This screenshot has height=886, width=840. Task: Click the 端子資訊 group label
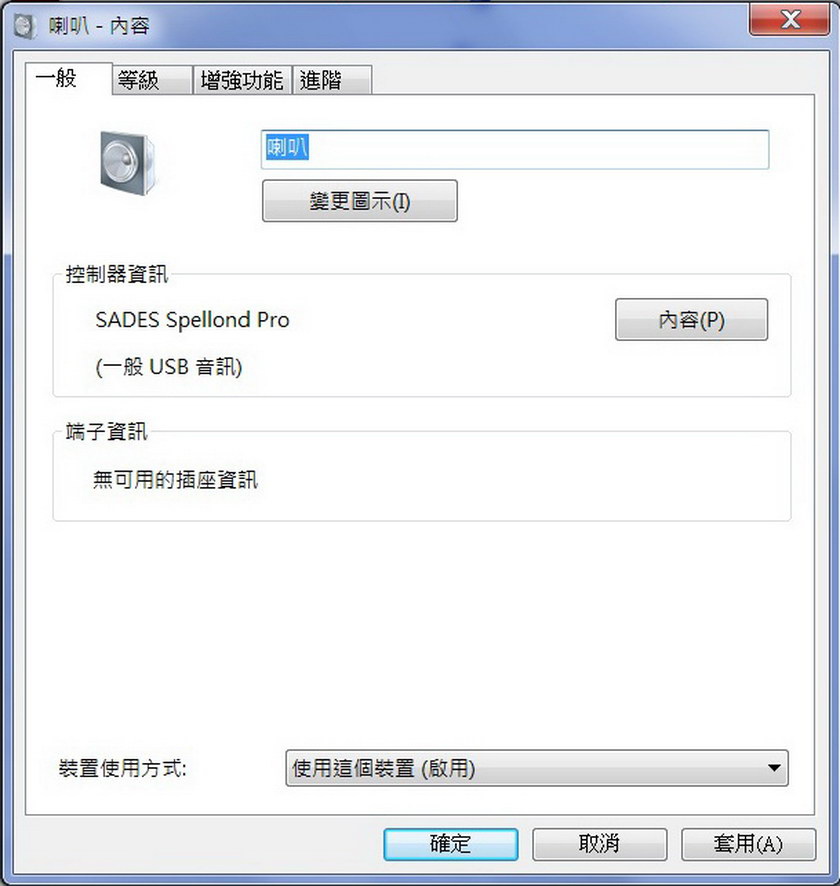pos(106,432)
